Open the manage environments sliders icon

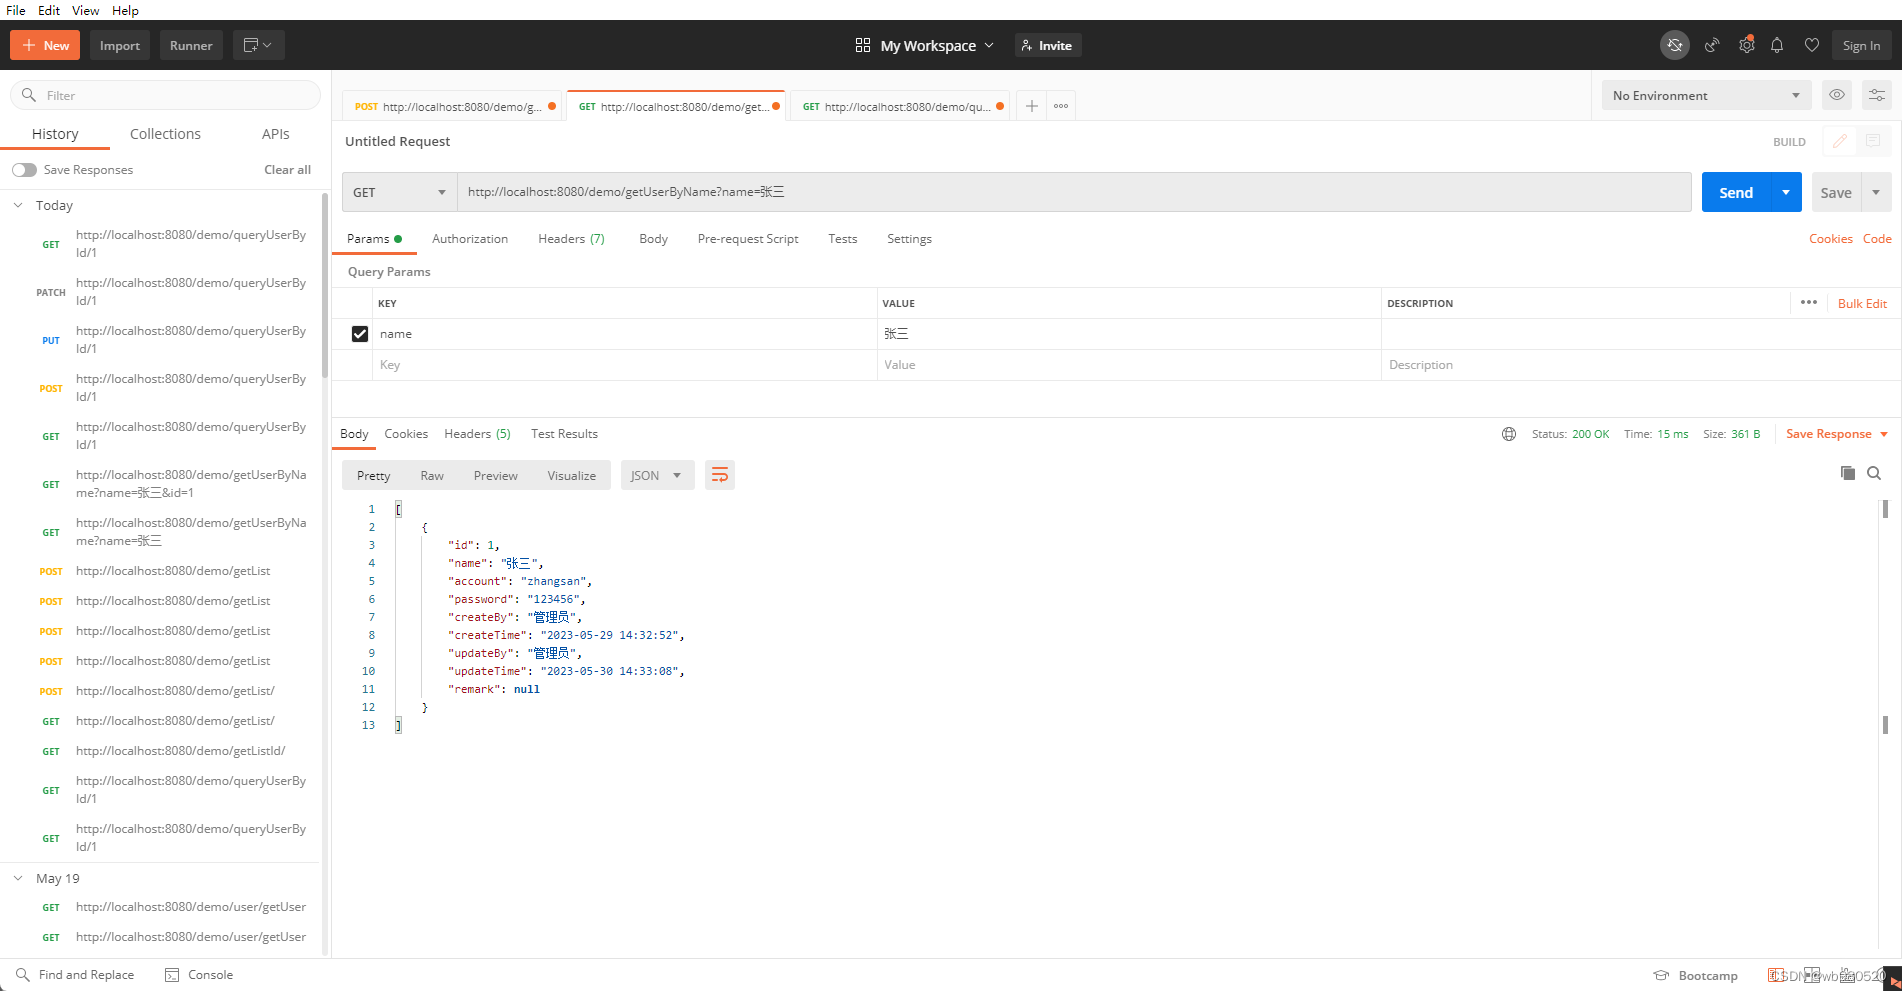1877,95
